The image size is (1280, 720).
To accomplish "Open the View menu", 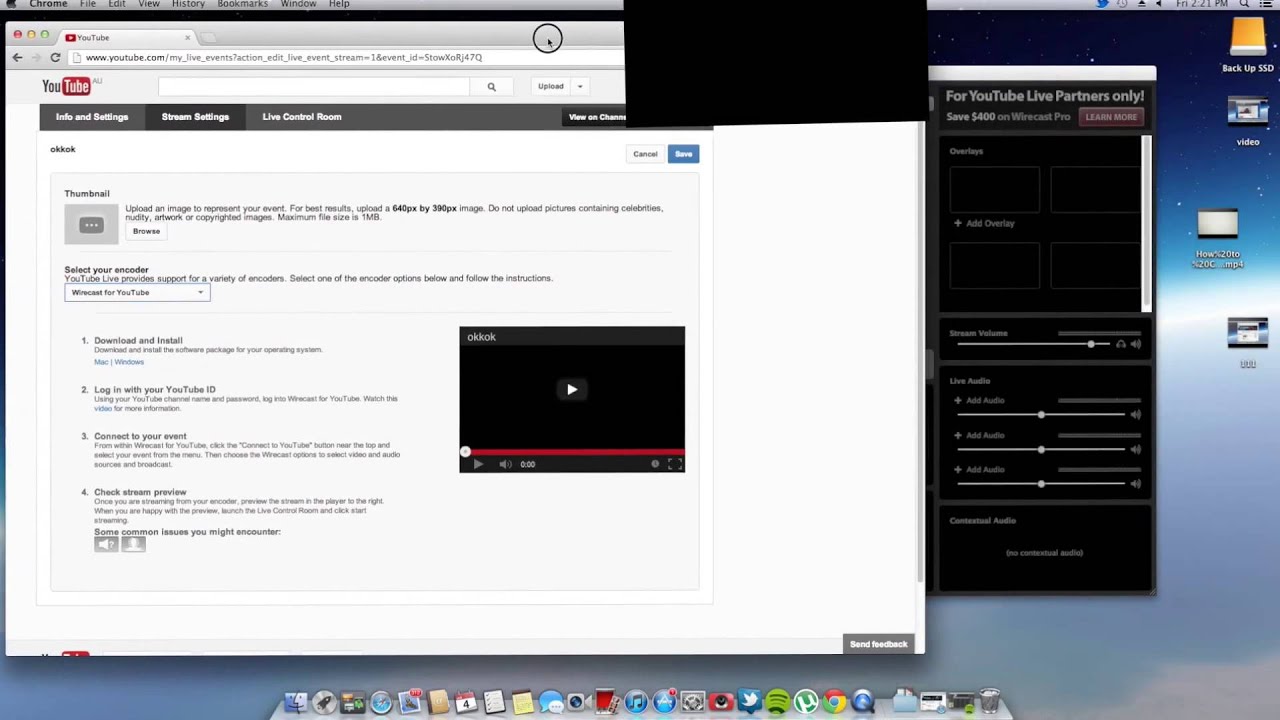I will coord(149,4).
